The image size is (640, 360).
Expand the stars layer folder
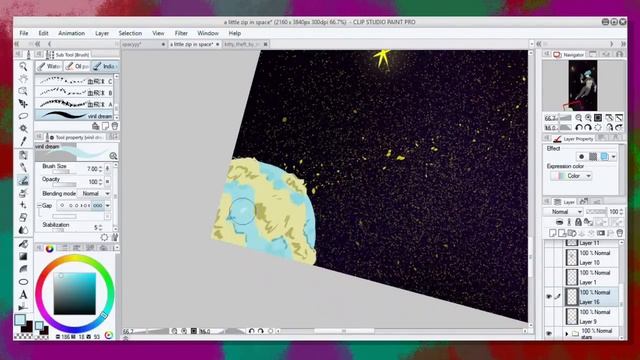[x=567, y=333]
